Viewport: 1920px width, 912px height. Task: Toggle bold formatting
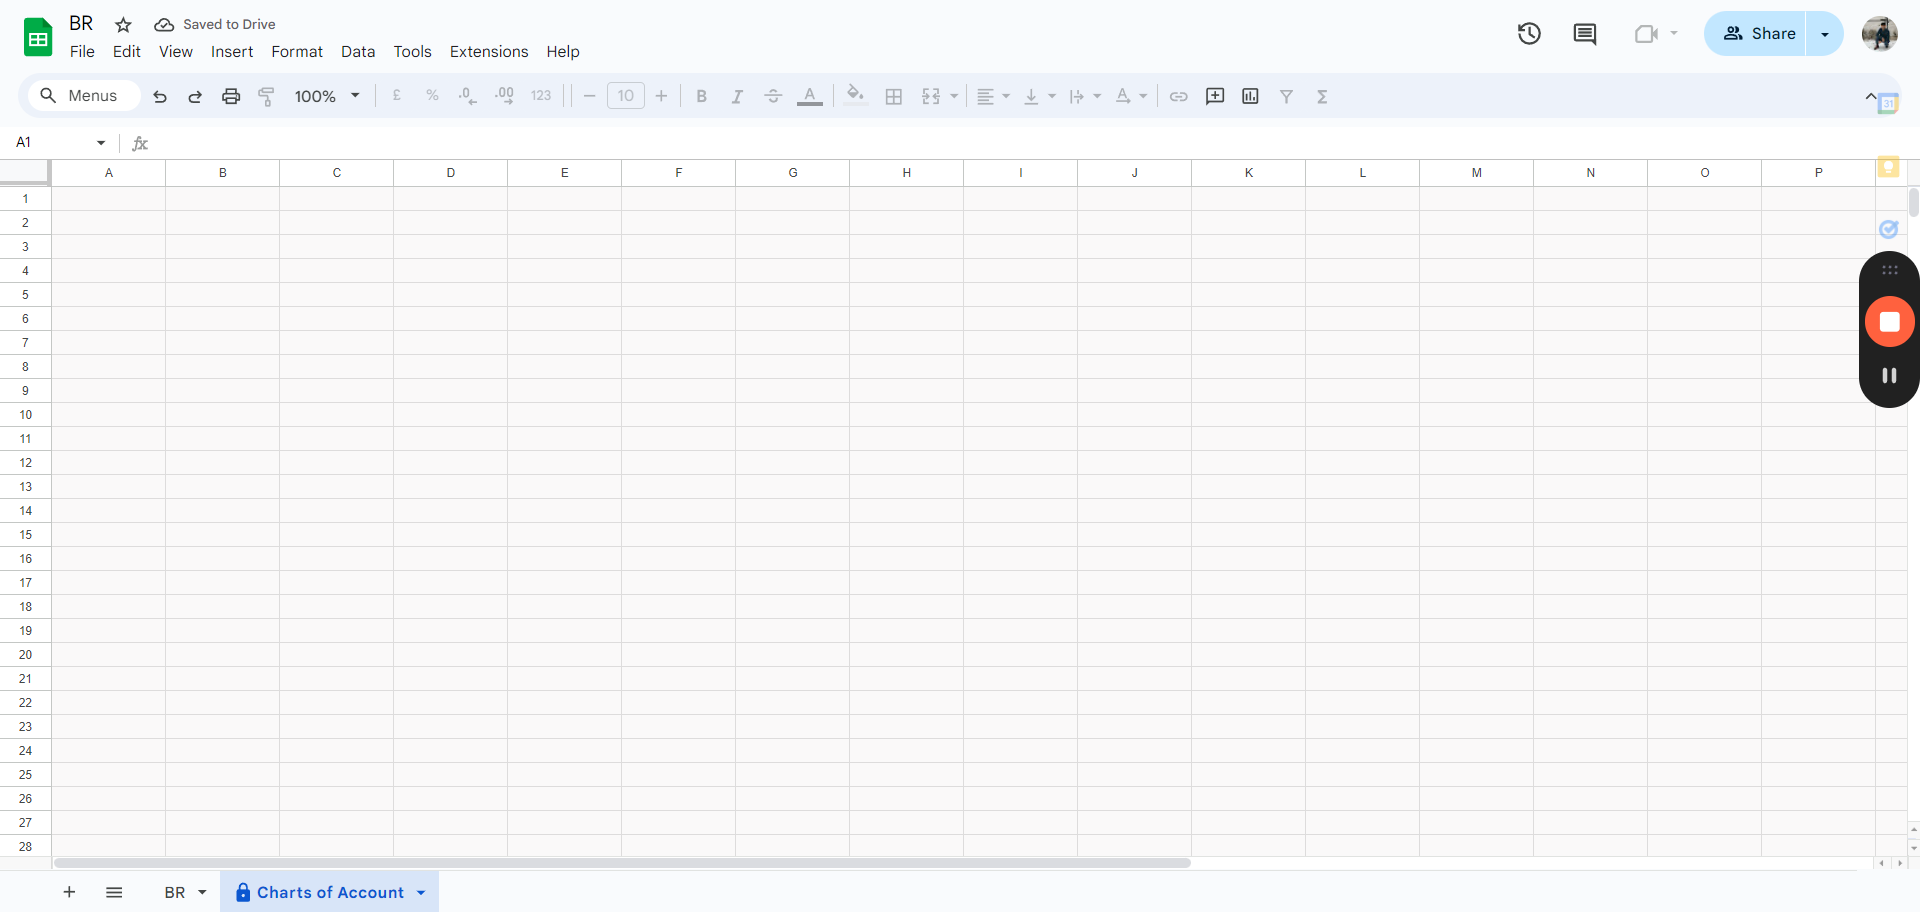click(701, 96)
